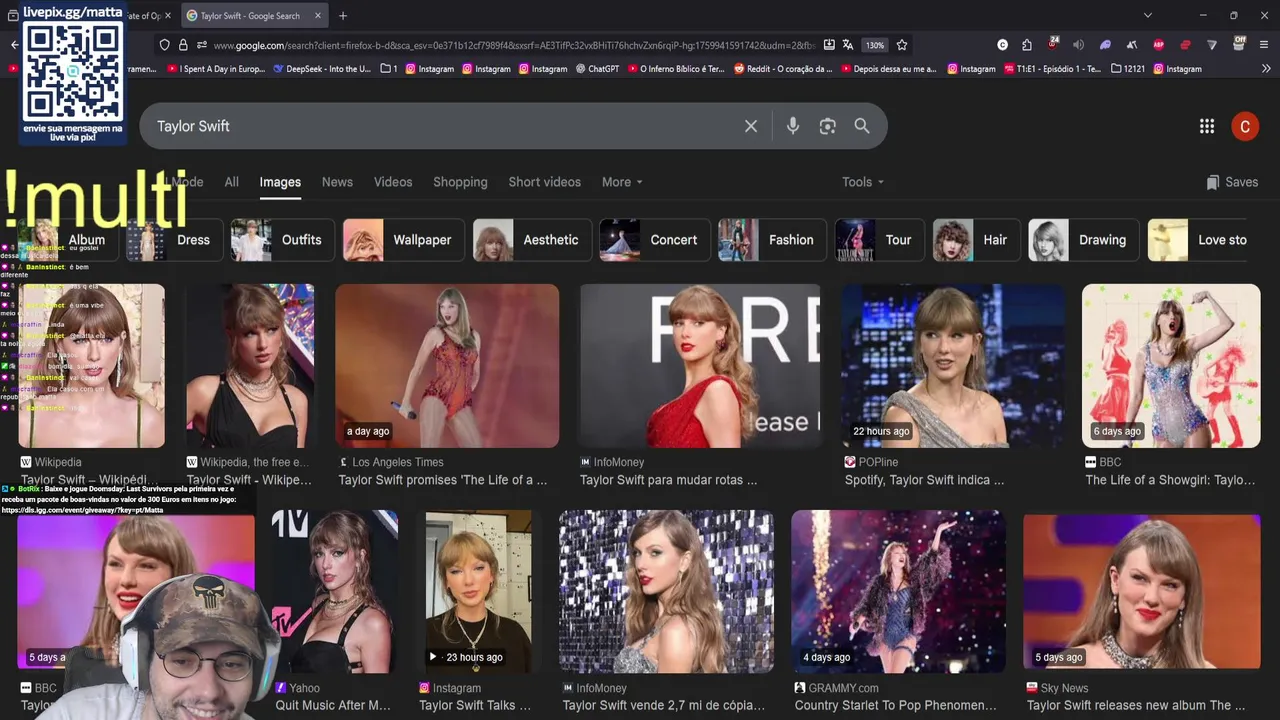Viewport: 1280px width, 720px height.
Task: Open the Google account avatar C
Action: click(x=1245, y=126)
